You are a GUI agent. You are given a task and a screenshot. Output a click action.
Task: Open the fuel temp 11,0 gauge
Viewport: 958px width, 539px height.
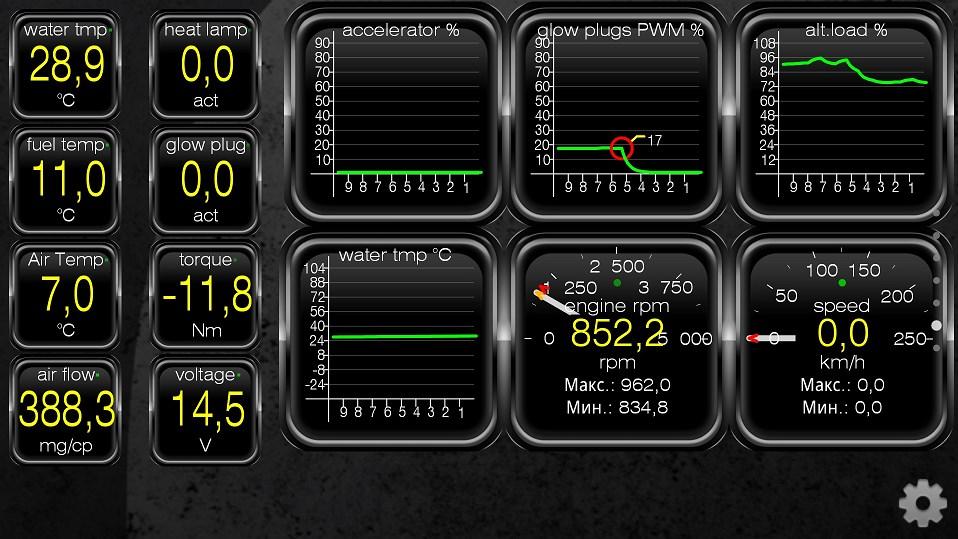65,180
